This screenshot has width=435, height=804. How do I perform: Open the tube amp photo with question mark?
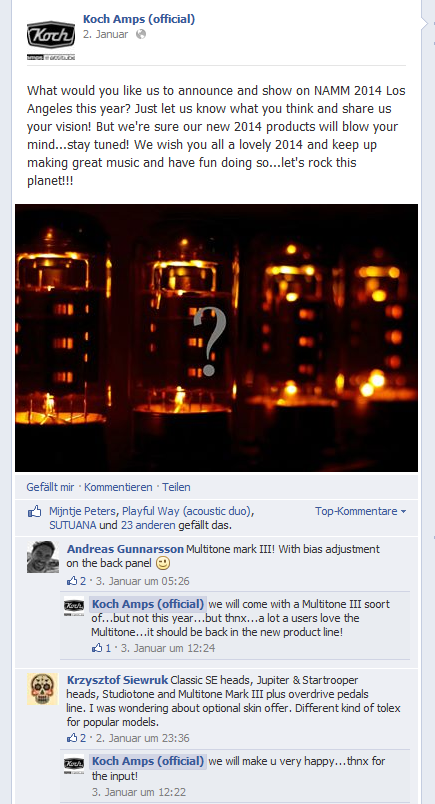[x=216, y=338]
